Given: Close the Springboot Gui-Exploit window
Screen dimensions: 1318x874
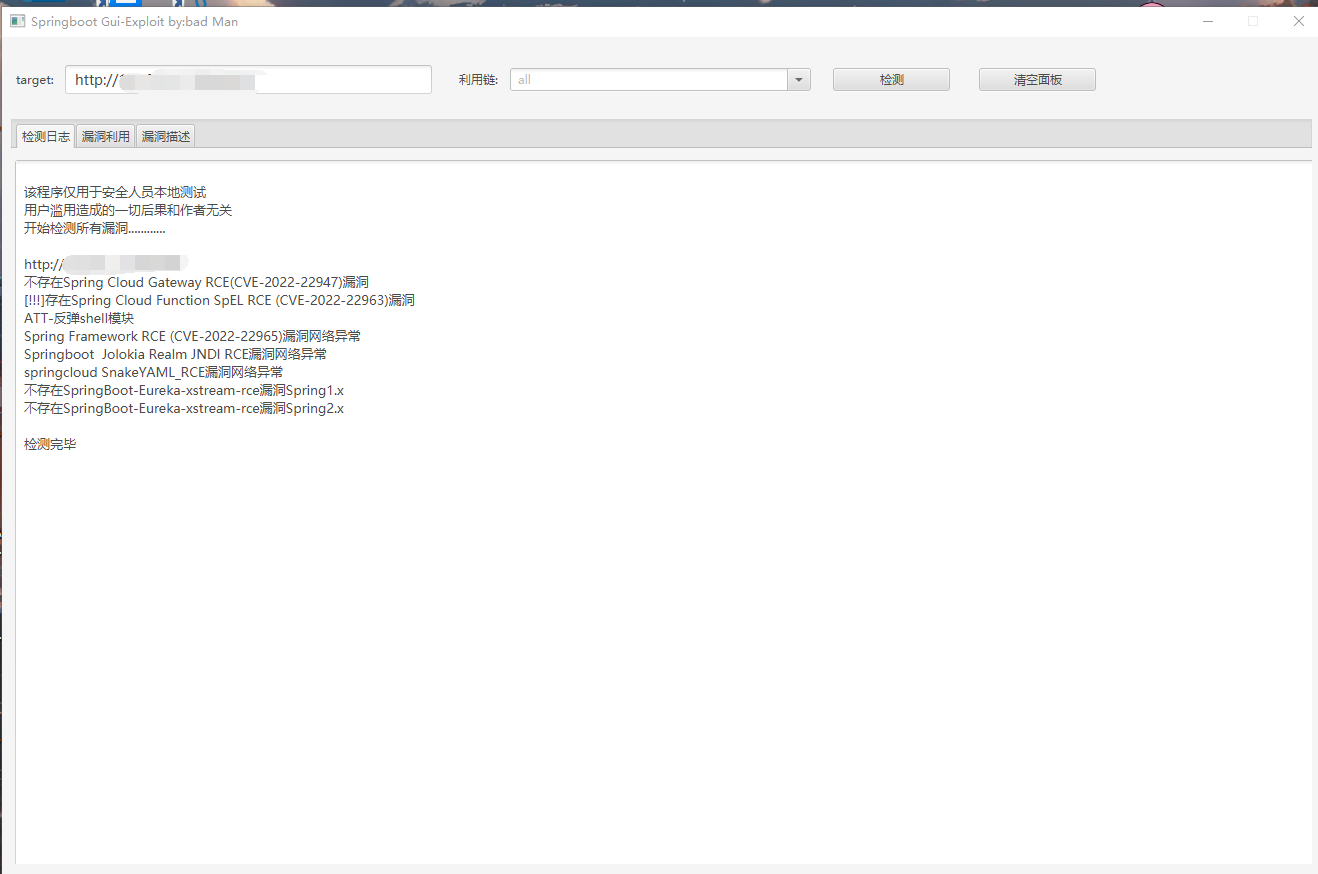Looking at the screenshot, I should [x=1298, y=21].
